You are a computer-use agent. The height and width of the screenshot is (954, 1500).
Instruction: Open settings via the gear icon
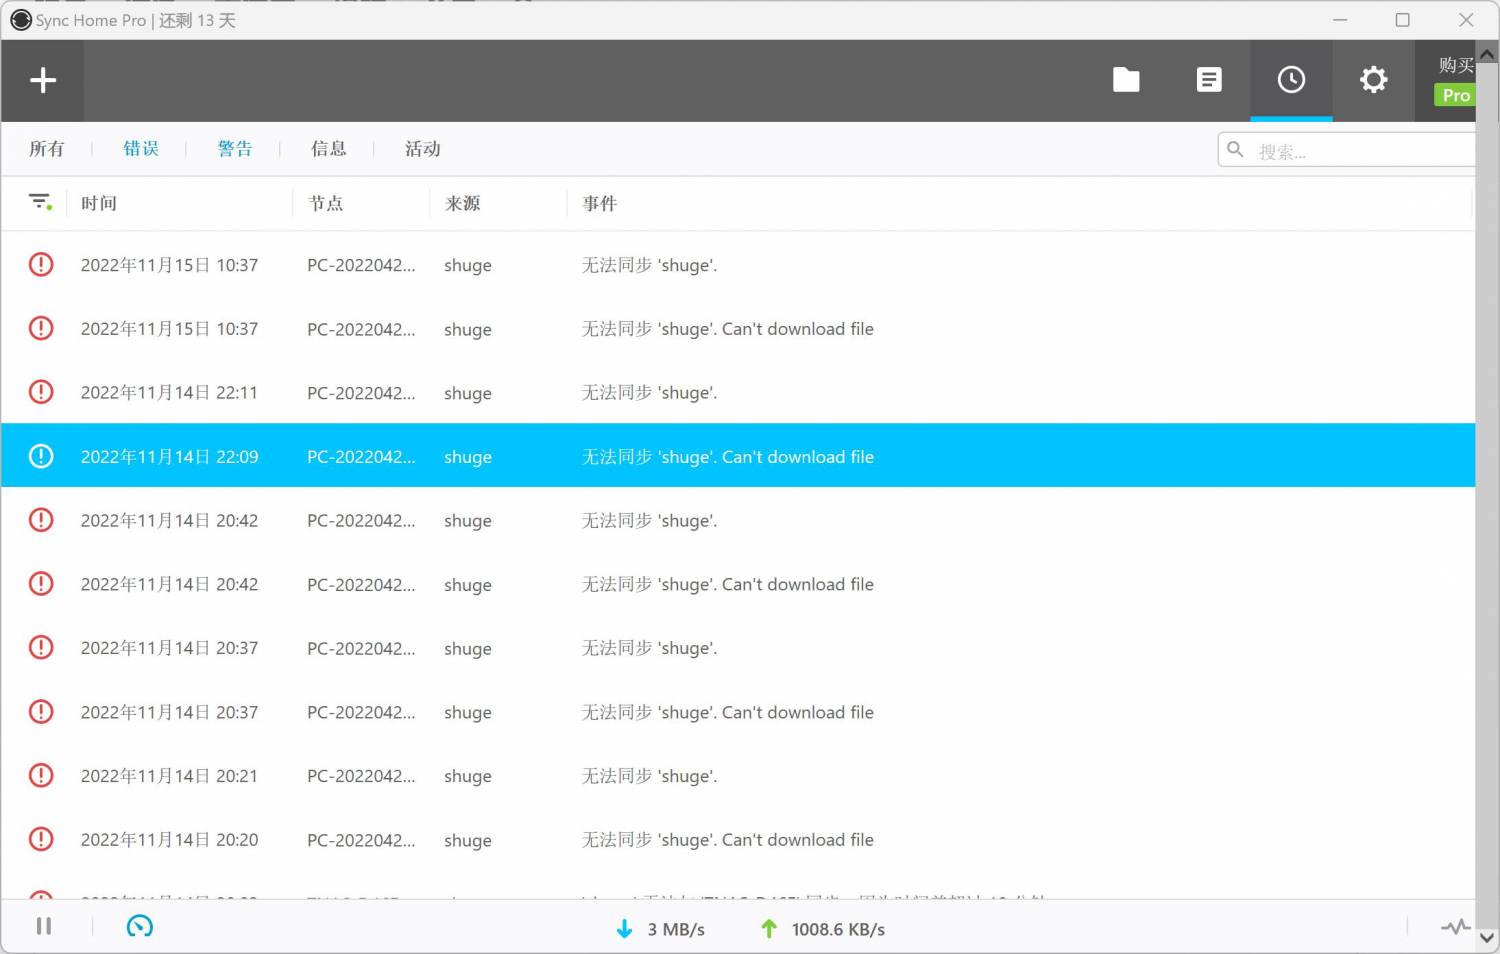[x=1373, y=80]
